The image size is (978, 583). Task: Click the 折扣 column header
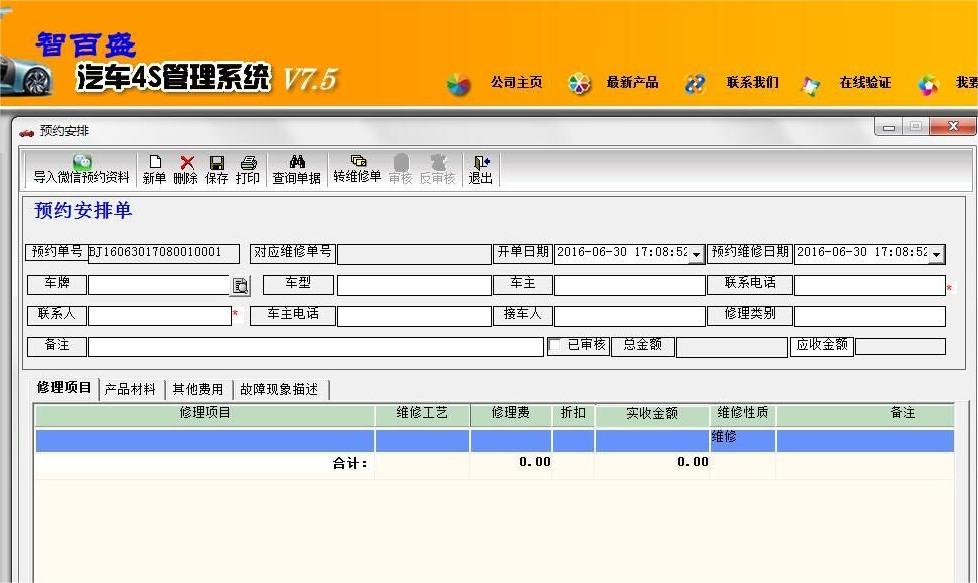point(573,413)
